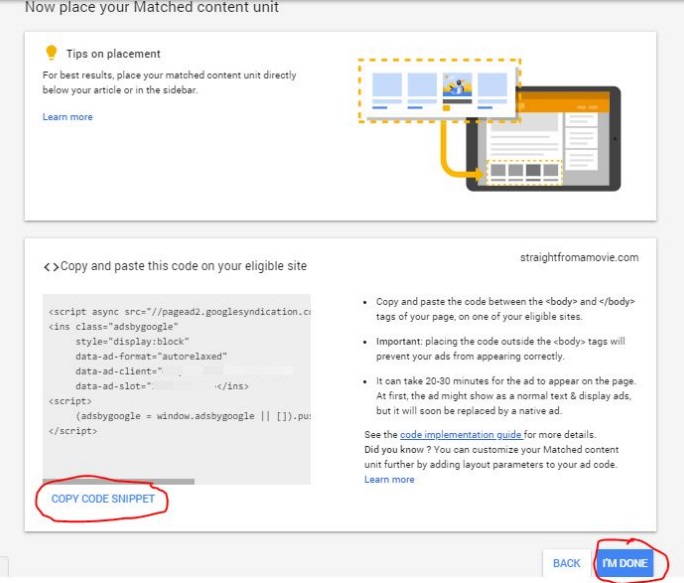Click the Copy and paste this code heading
This screenshot has height=583, width=684.
pyautogui.click(x=183, y=266)
